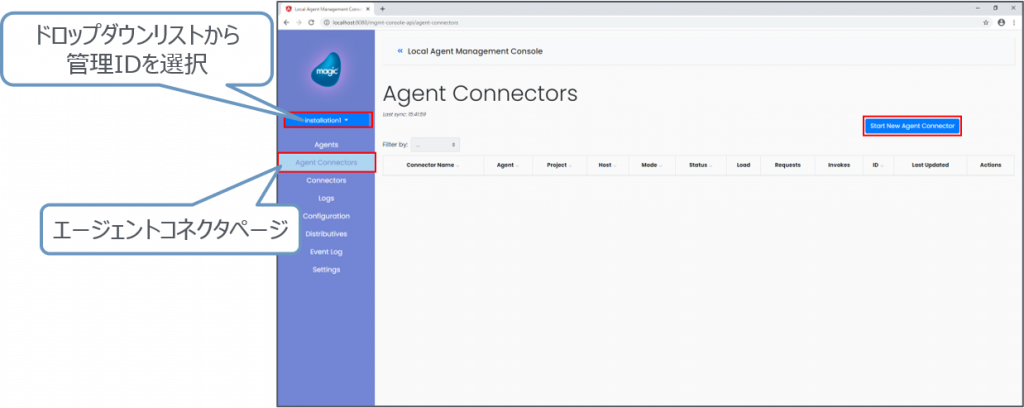Click browser back arrow
The image size is (1024, 408).
tap(286, 21)
